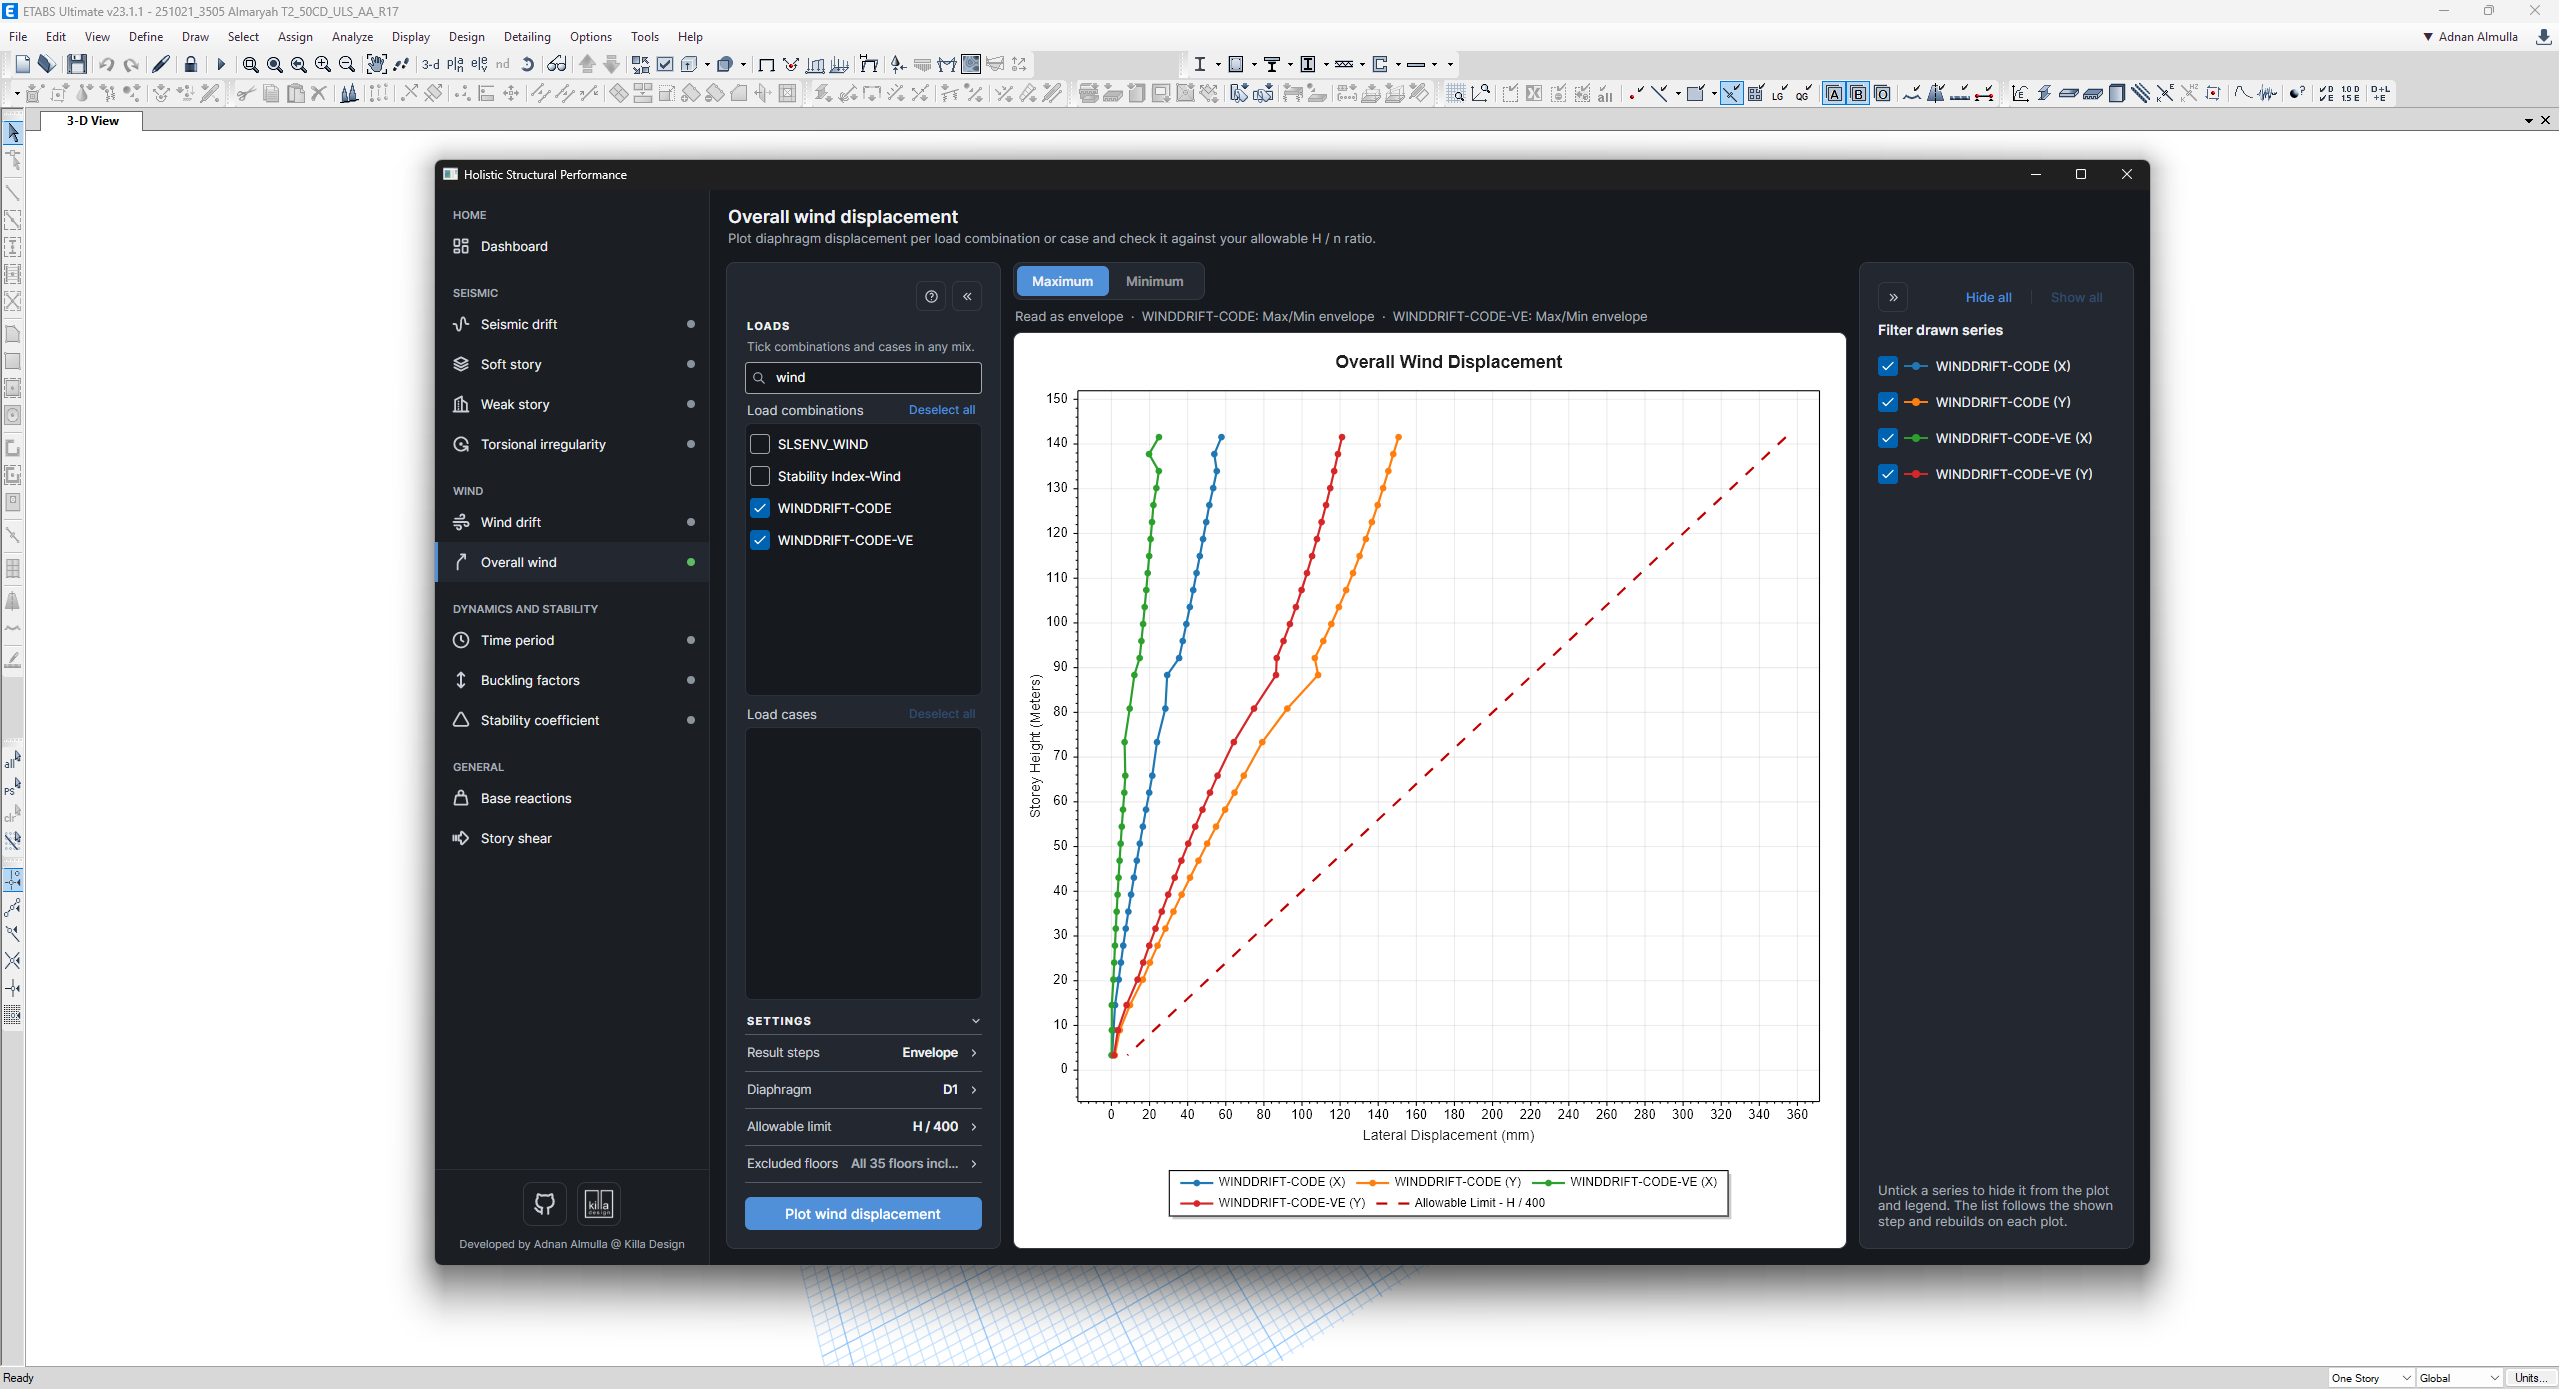Viewport: 2559px width, 1389px height.
Task: Uncheck the WINDDRIFT-CODE-VE combination
Action: click(760, 540)
